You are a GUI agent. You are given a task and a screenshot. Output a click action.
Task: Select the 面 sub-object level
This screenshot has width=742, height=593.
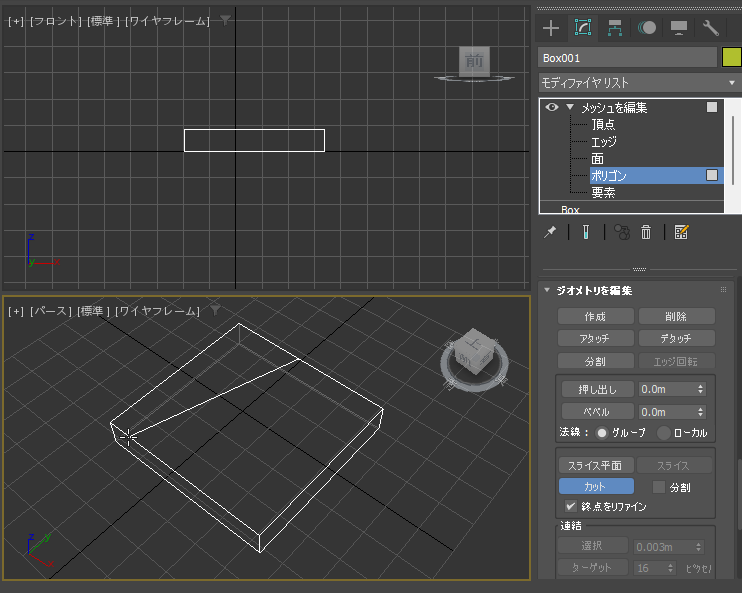point(597,159)
